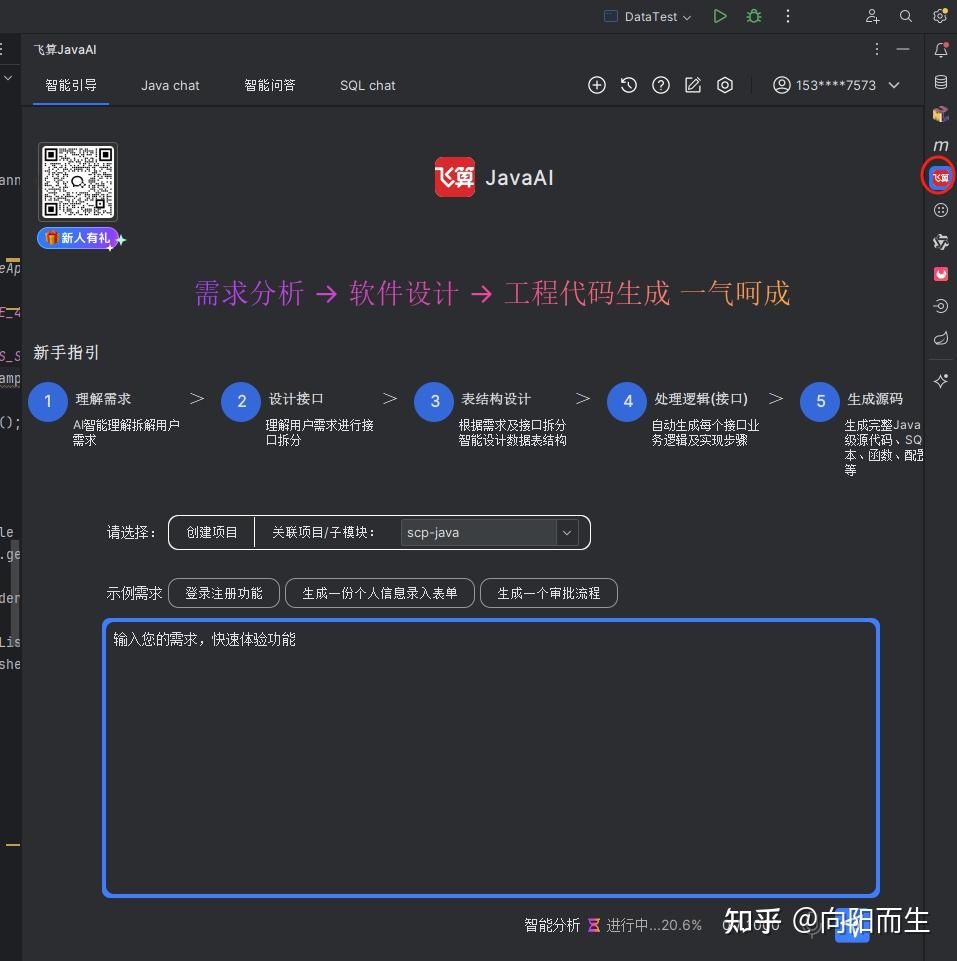Switch to the SQL chat tab
The height and width of the screenshot is (961, 957).
[x=367, y=85]
